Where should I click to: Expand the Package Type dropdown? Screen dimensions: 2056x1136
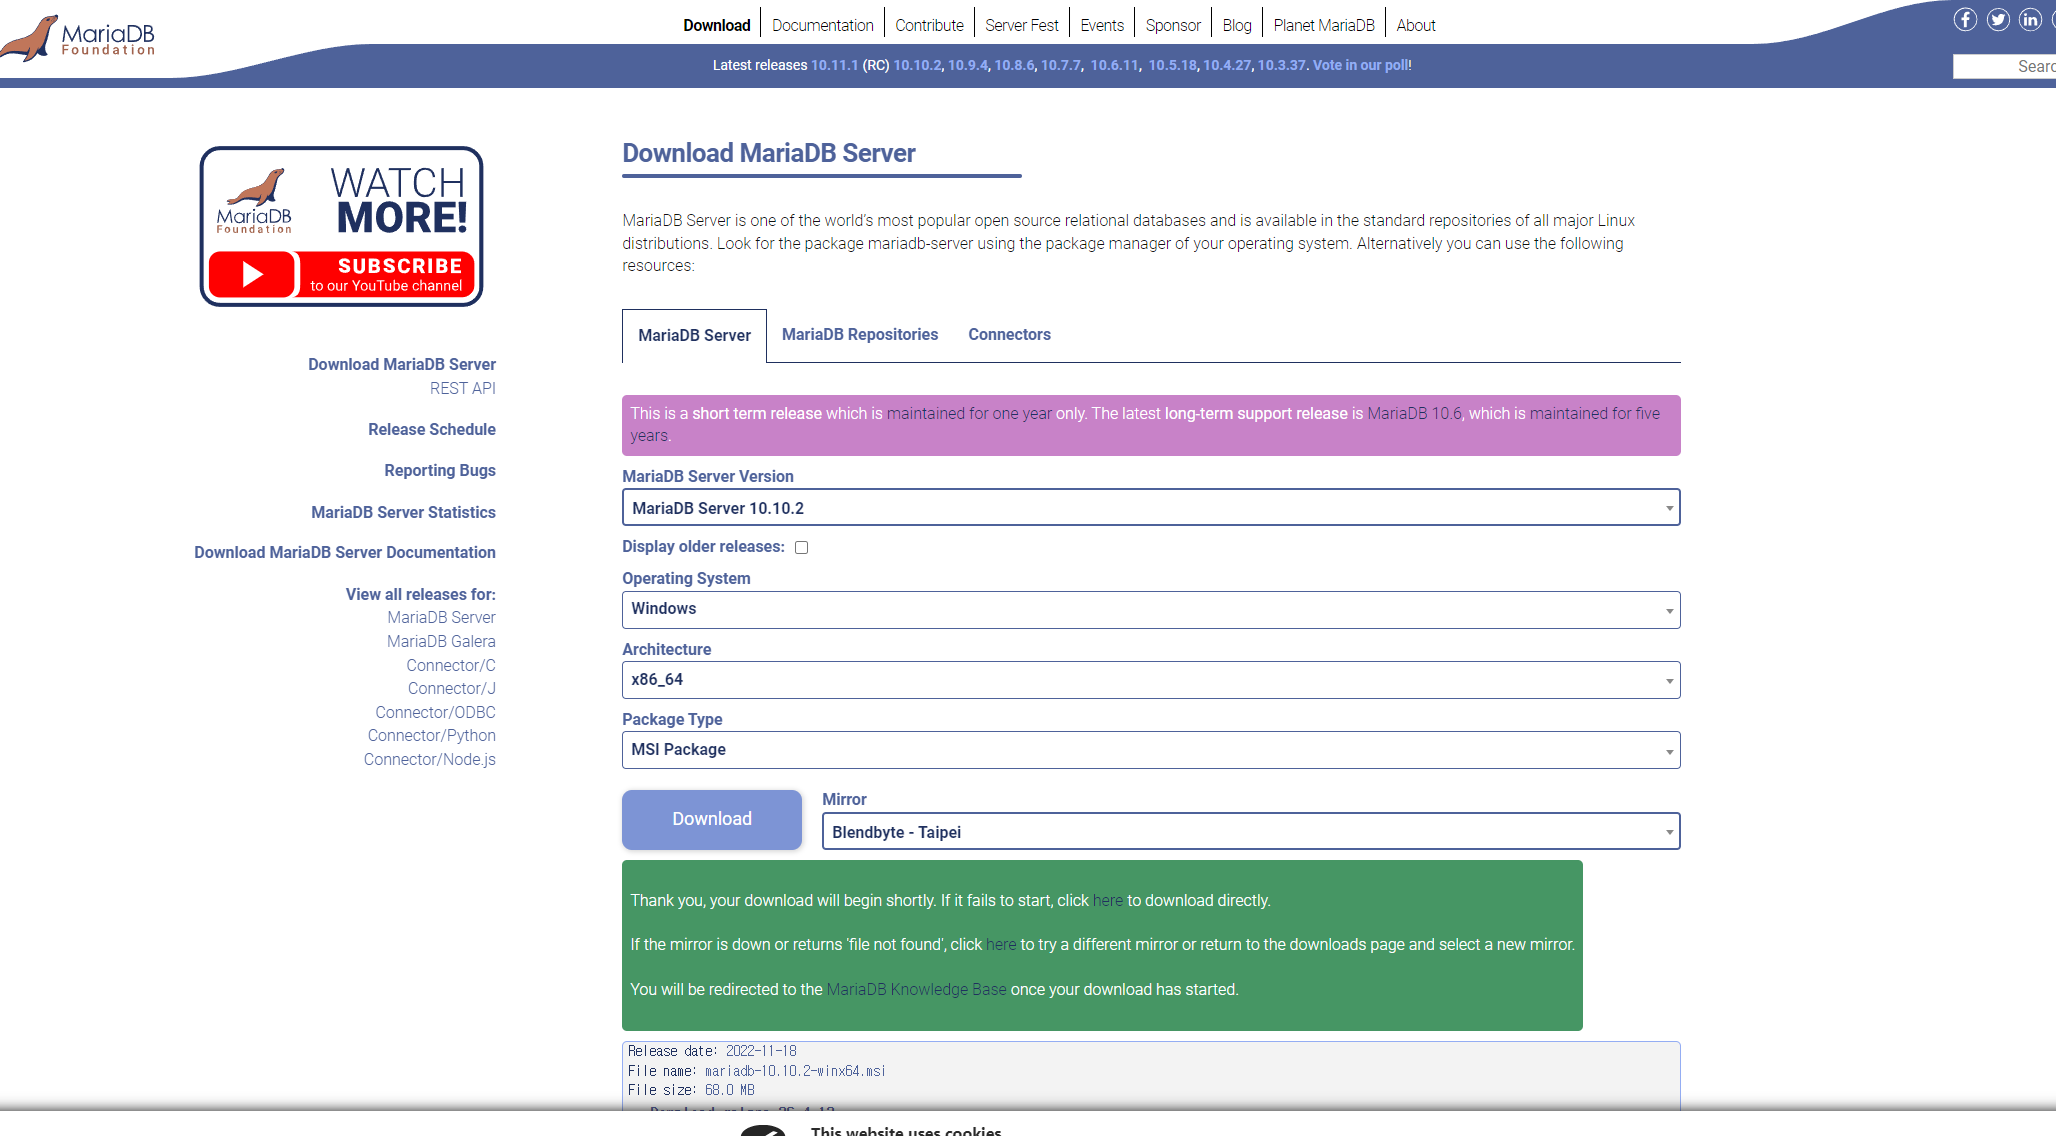click(x=1150, y=750)
